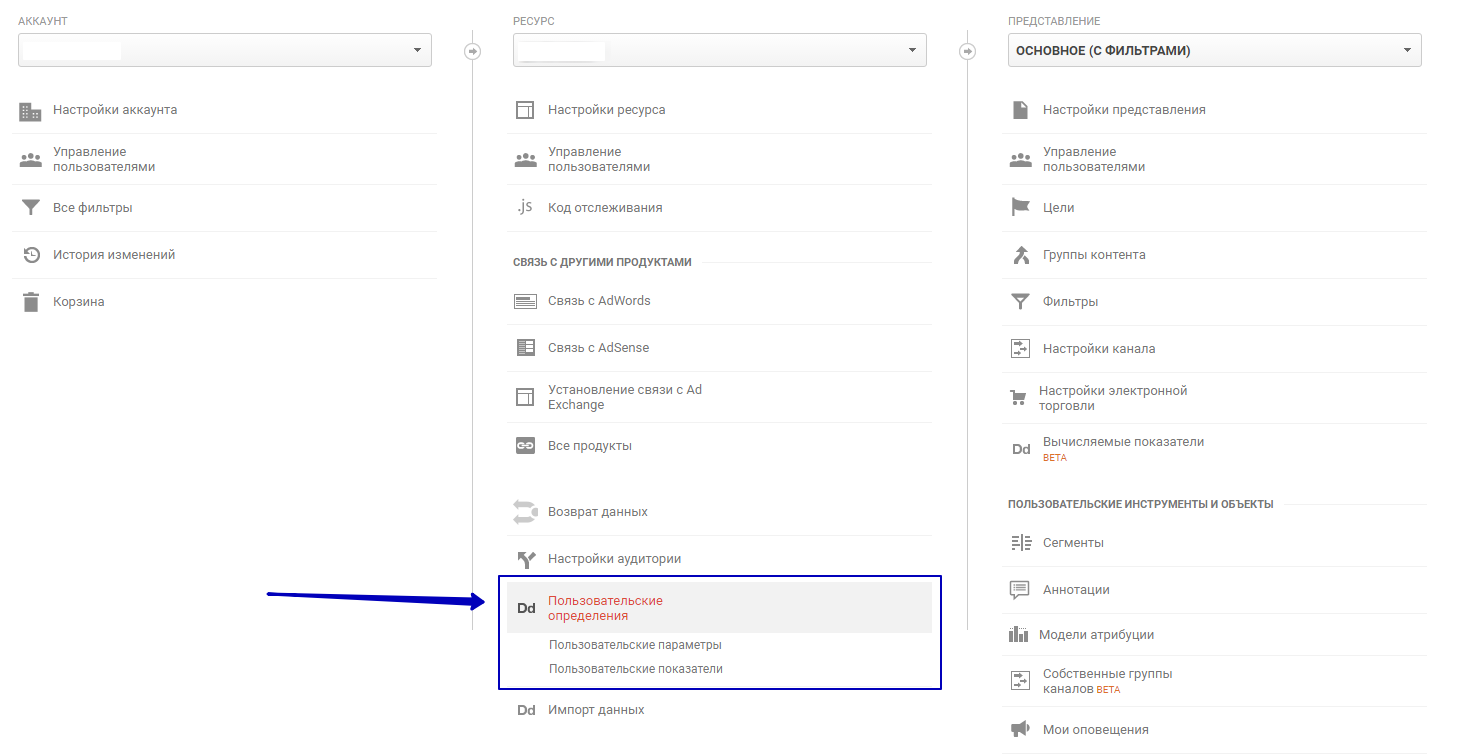Image resolution: width=1461 pixels, height=756 pixels.
Task: Click the funnel icon for Все фильтры
Action: click(31, 208)
